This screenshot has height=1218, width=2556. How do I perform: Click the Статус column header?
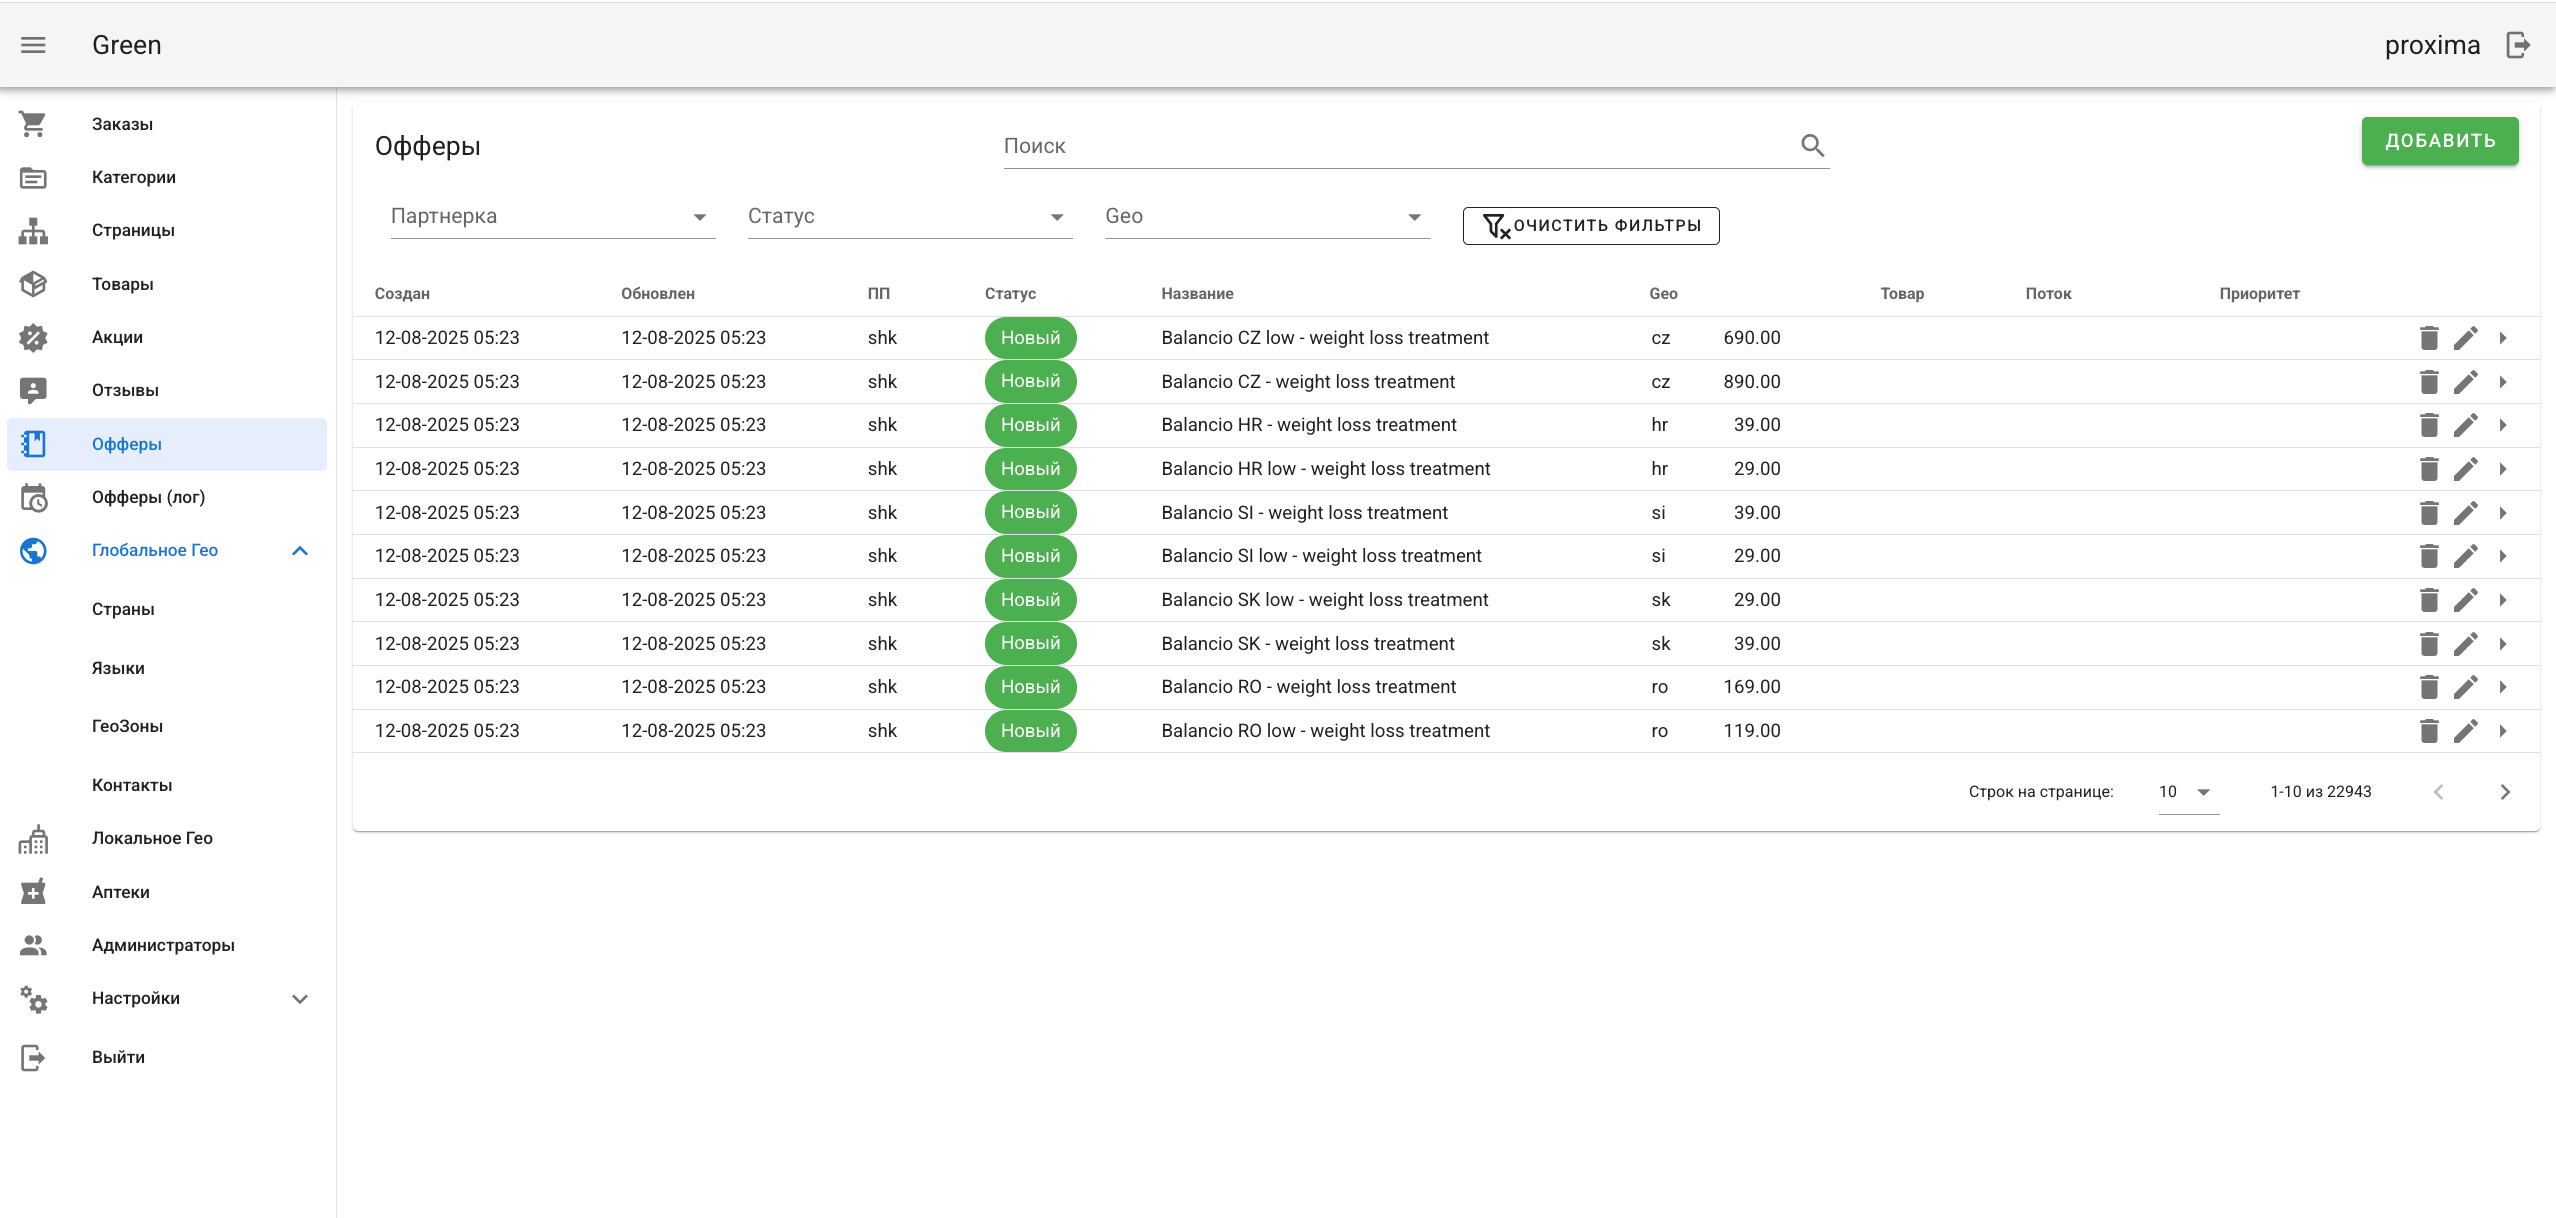(1010, 294)
